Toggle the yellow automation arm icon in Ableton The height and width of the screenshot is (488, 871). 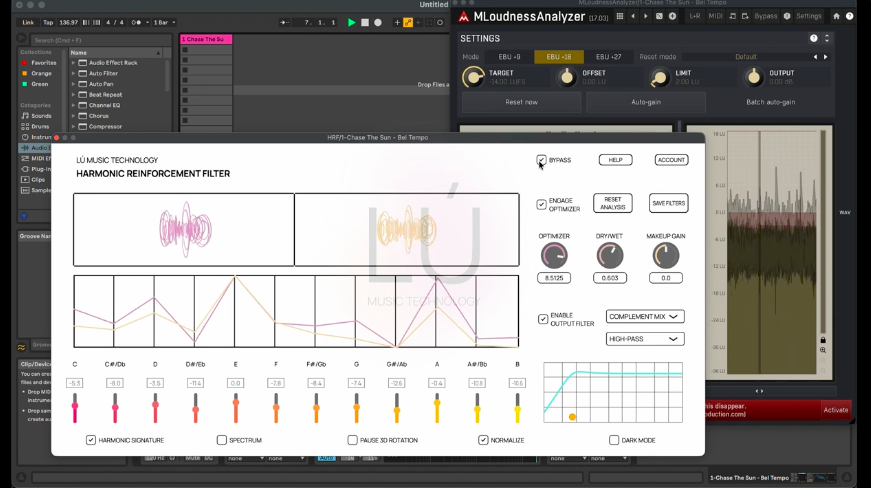tap(408, 23)
